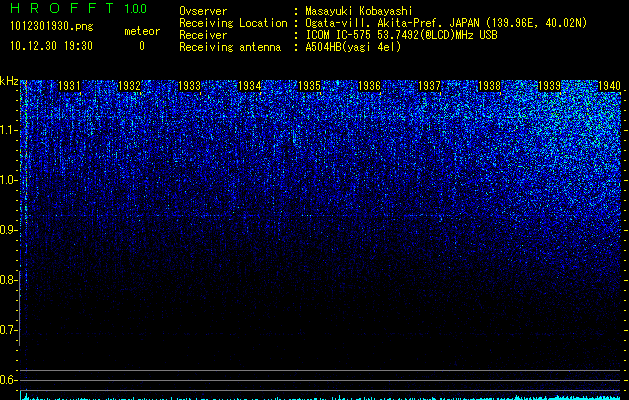Click the 0.9 frequency axis label
629x400 pixels.
[x=8, y=230]
